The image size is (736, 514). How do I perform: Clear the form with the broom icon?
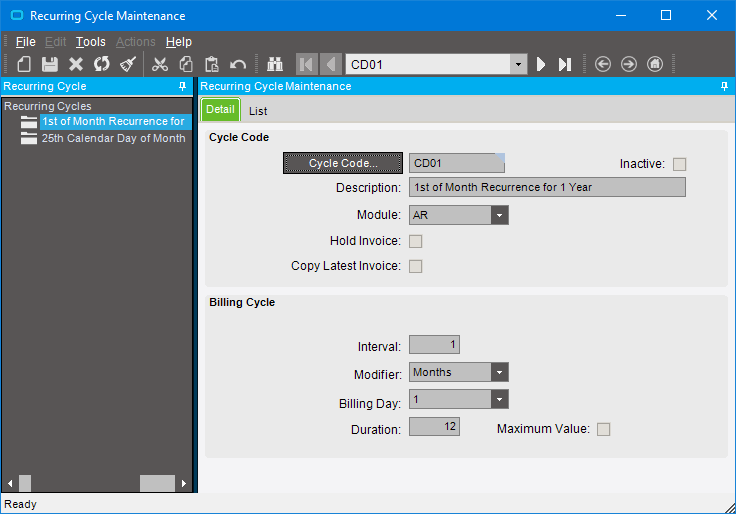(128, 64)
